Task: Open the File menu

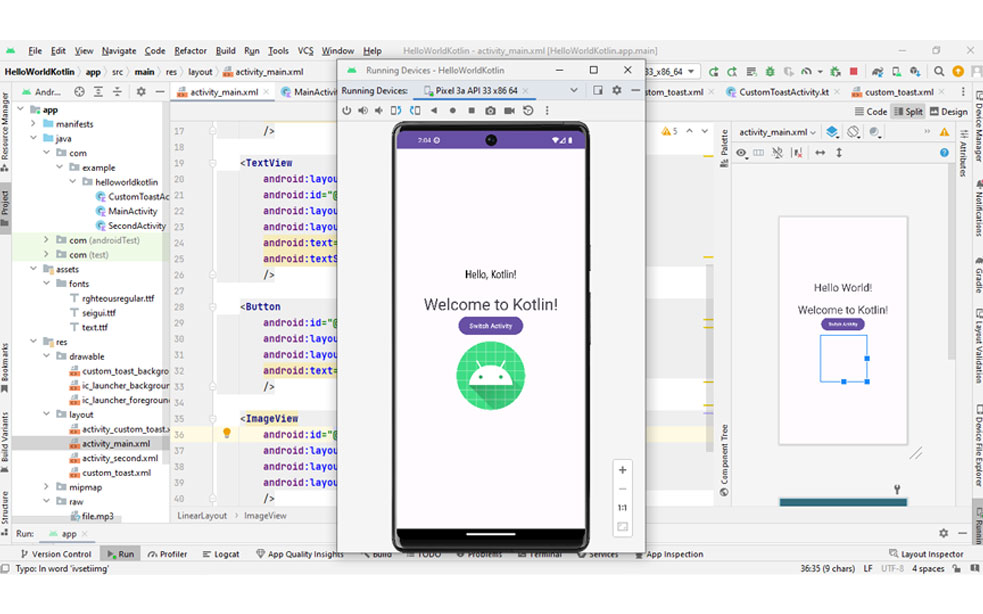Action: (35, 51)
